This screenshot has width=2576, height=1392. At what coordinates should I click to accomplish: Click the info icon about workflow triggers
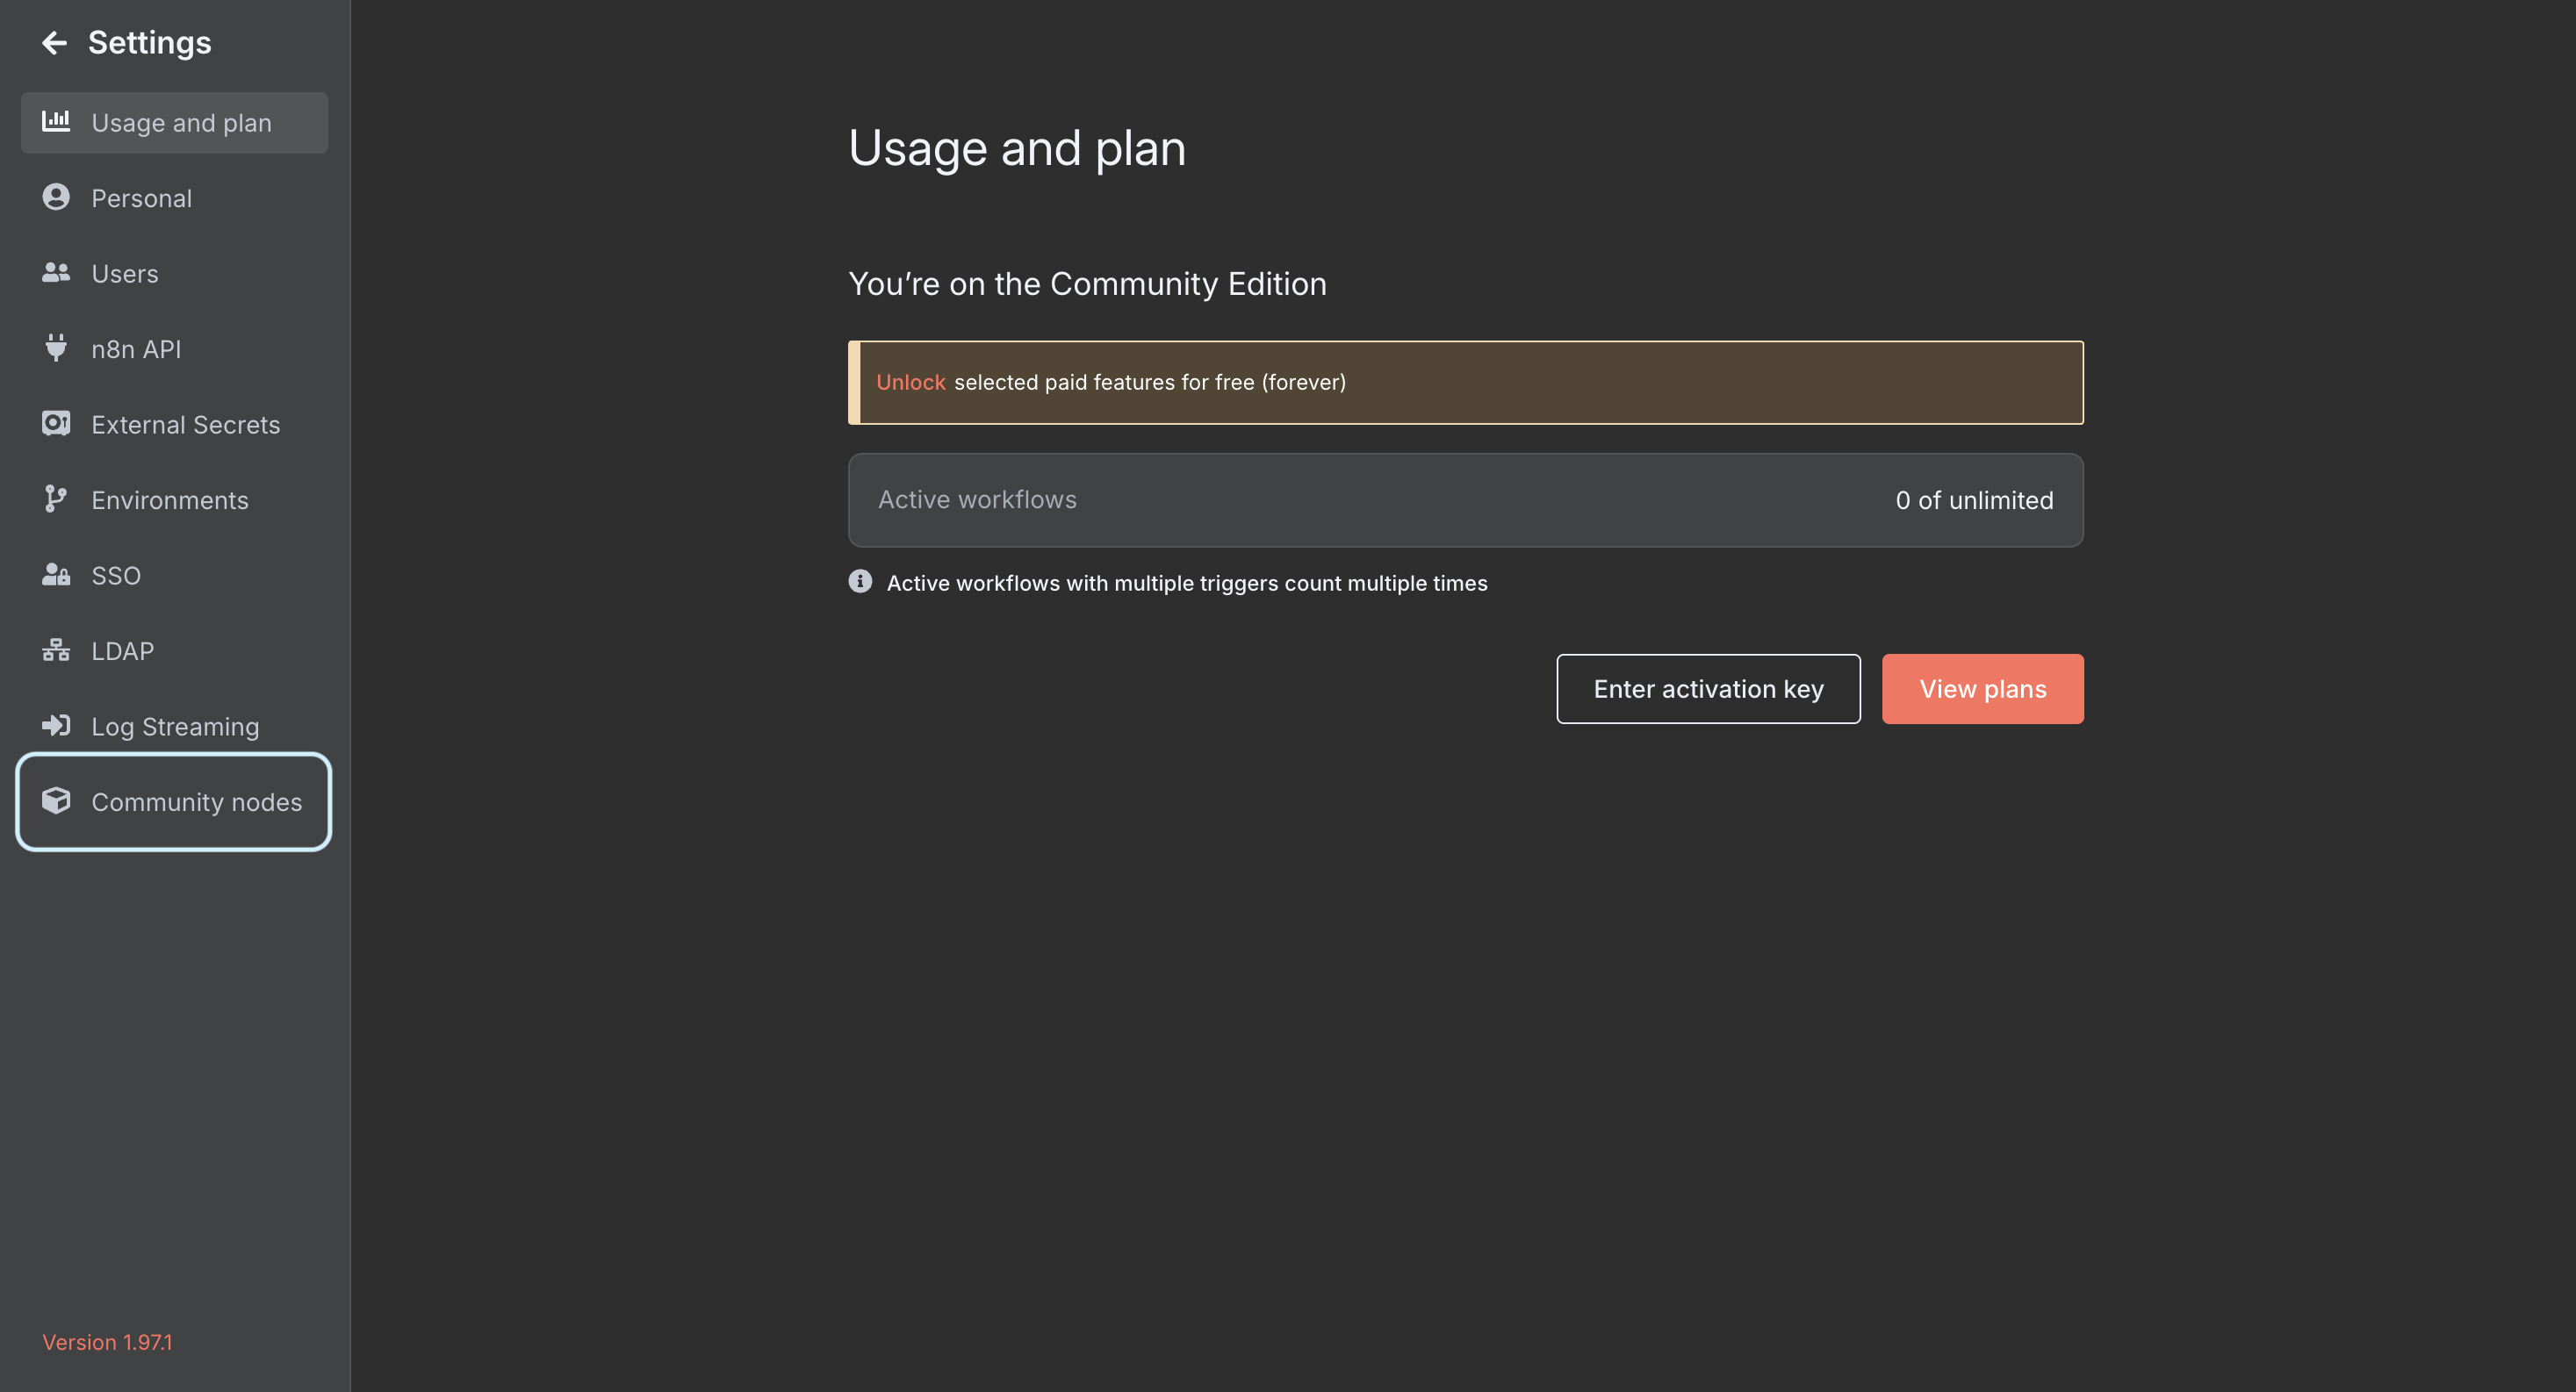pyautogui.click(x=859, y=582)
